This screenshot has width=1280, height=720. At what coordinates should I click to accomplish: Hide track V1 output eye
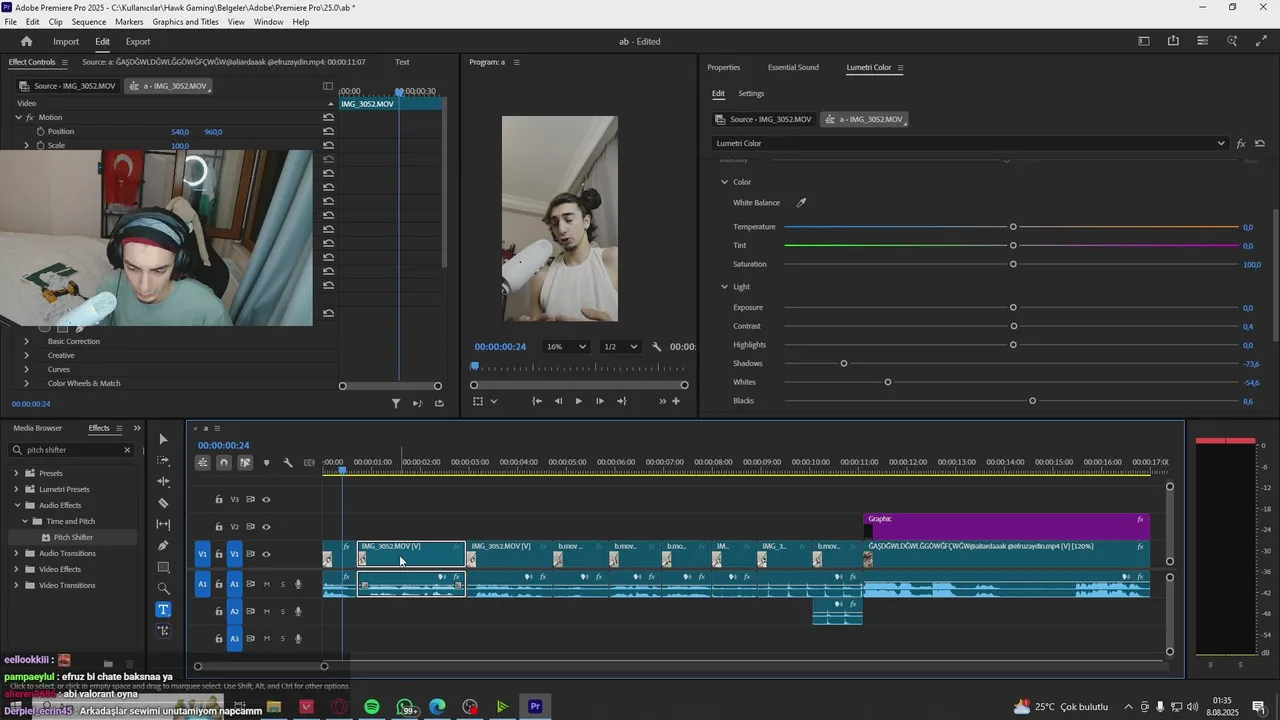(x=266, y=554)
